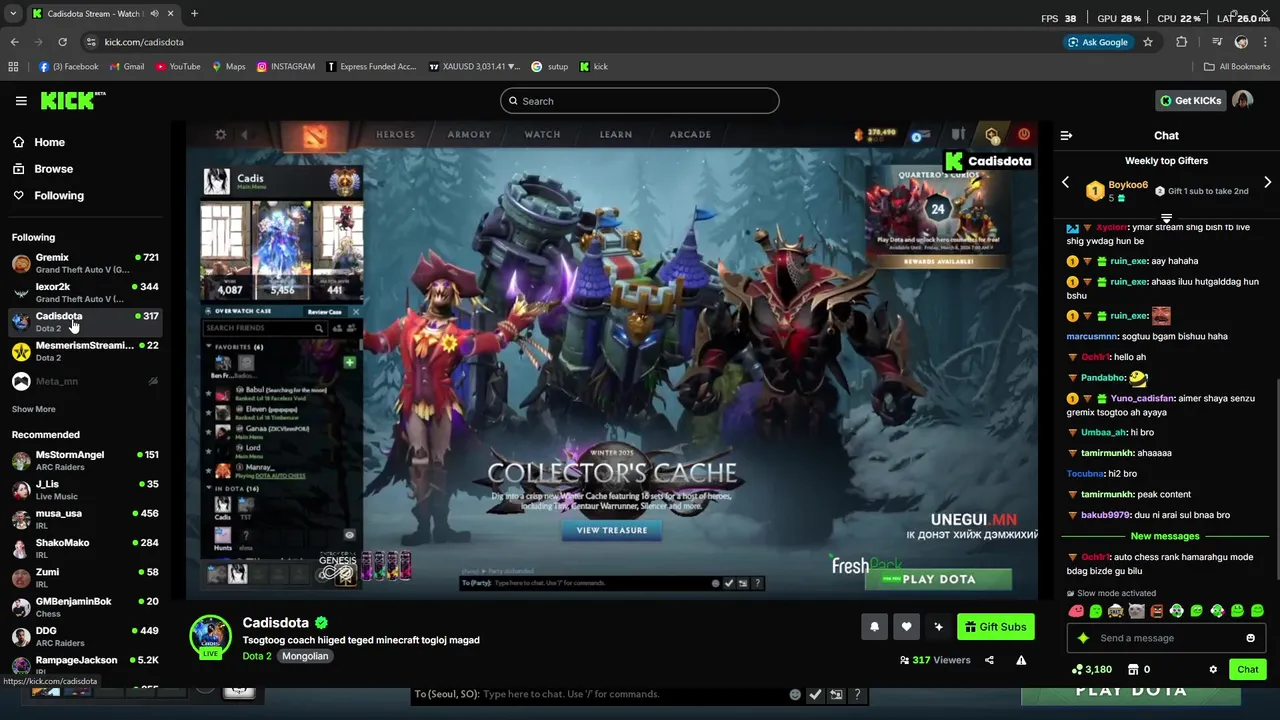
Task: Open the chat shop icon showing 0
Action: pos(1133,670)
